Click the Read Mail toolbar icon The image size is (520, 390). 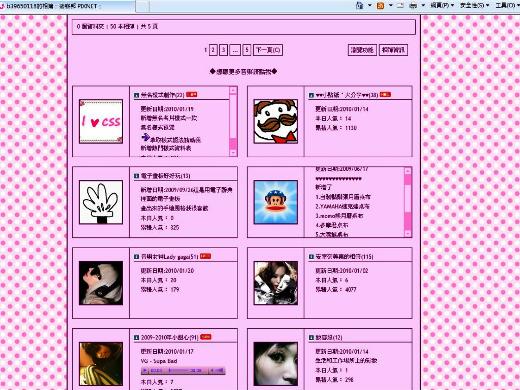point(400,5)
